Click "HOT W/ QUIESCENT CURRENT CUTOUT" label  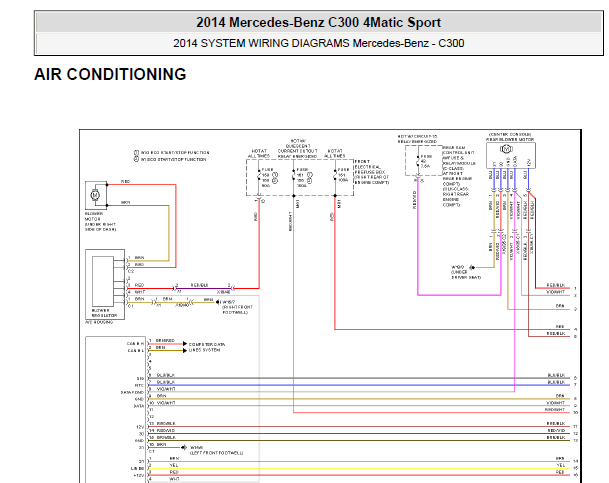click(298, 148)
